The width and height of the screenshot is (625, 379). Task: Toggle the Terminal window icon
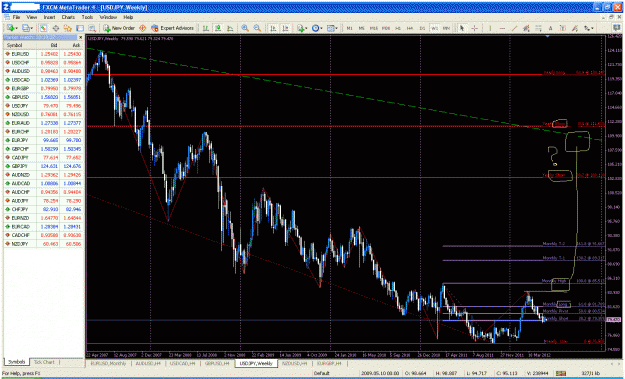tap(80, 28)
